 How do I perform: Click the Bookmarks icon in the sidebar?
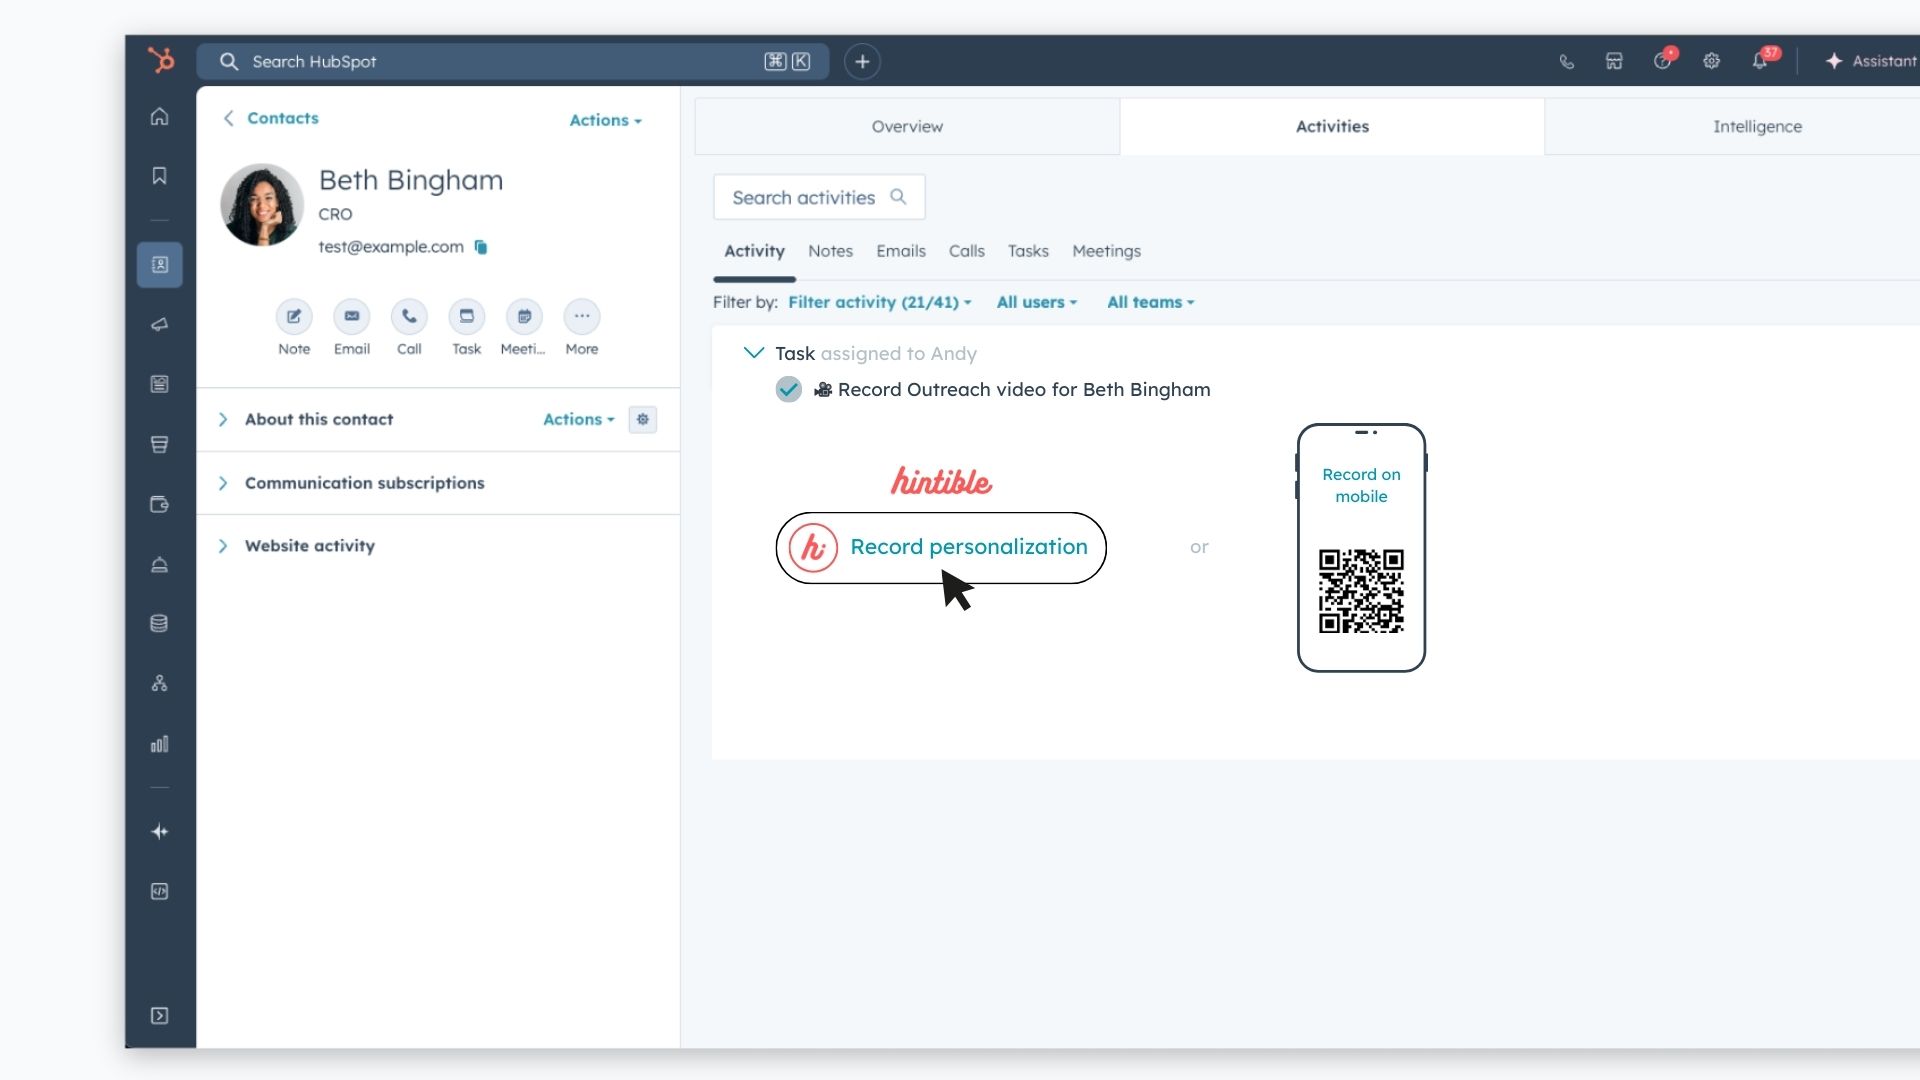point(160,175)
